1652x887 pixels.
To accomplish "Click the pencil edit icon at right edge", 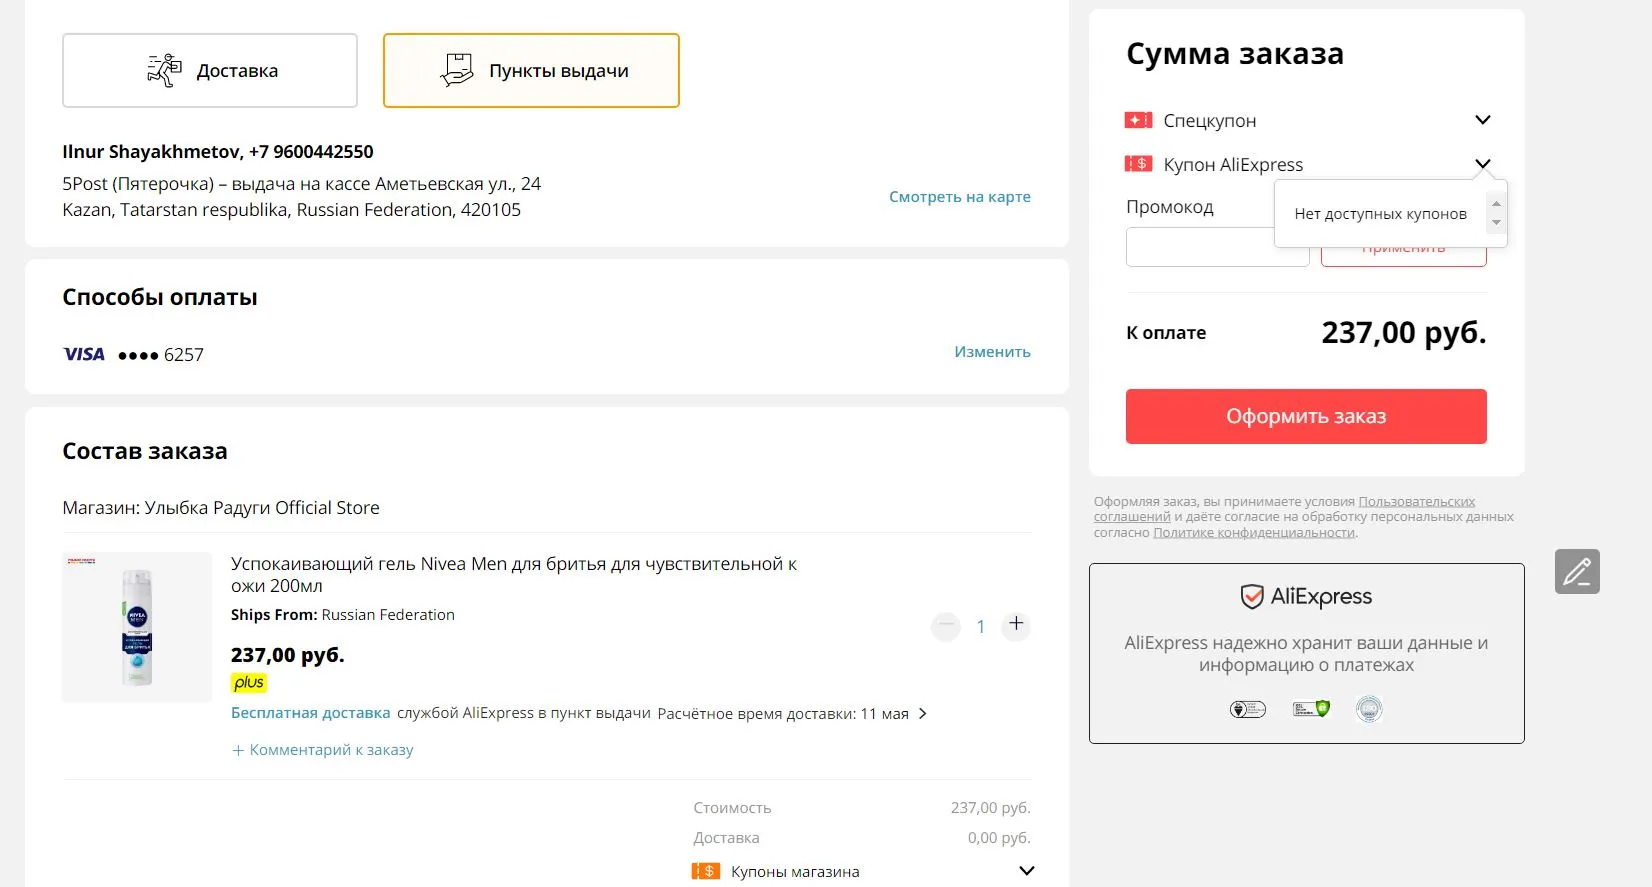I will [x=1577, y=571].
